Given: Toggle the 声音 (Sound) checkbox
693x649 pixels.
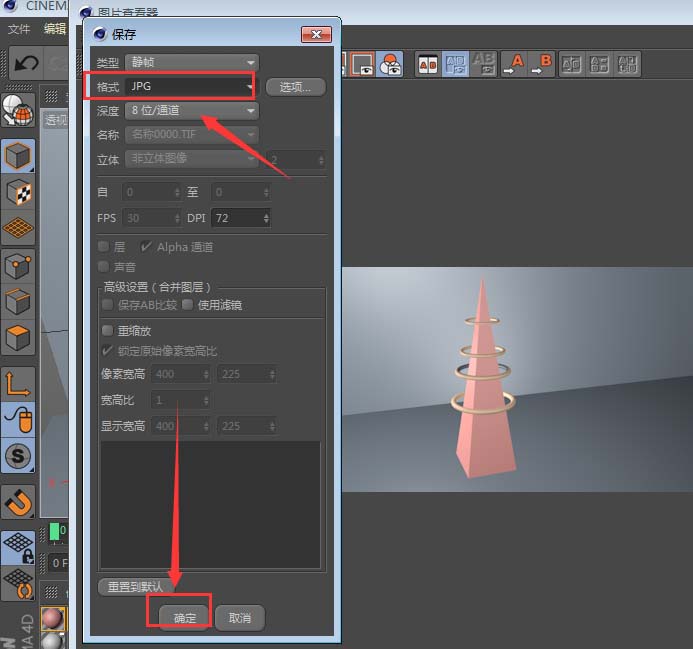Looking at the screenshot, I should [x=104, y=267].
